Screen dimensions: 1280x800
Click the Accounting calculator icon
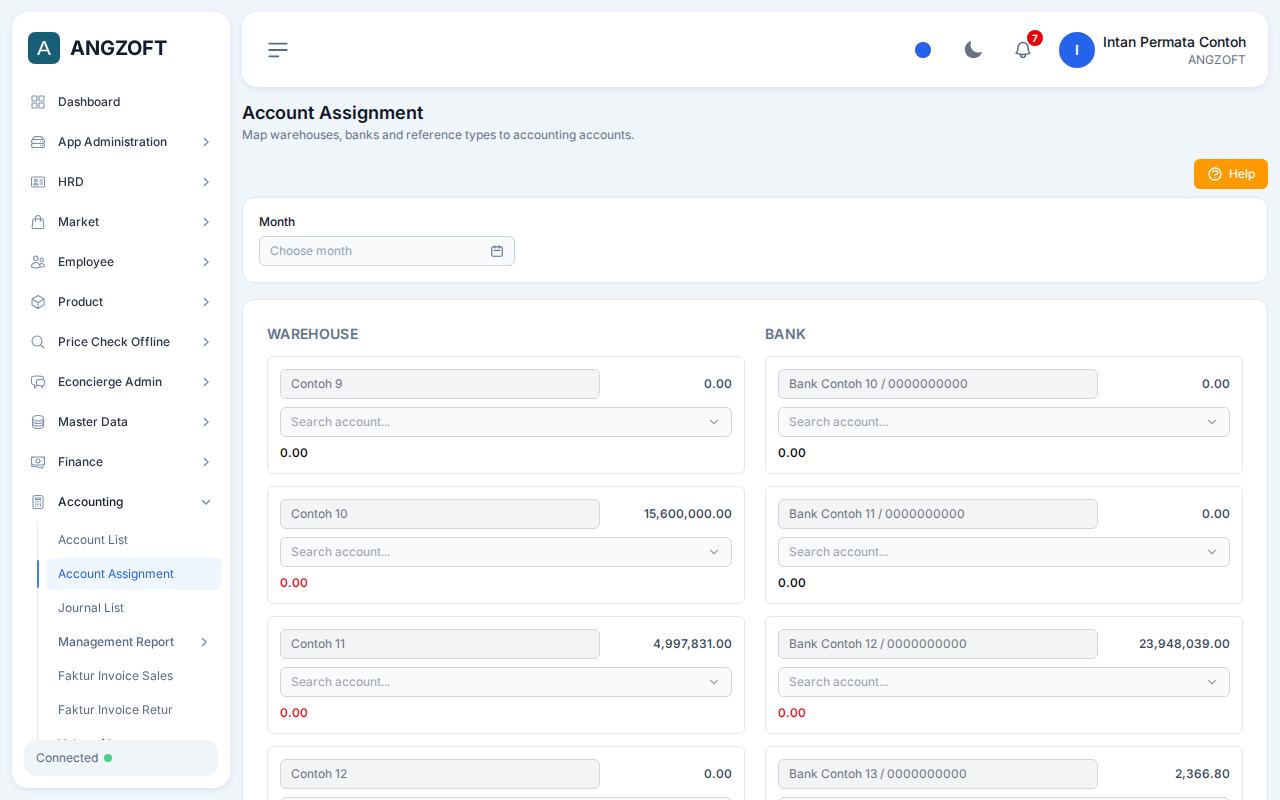[38, 502]
